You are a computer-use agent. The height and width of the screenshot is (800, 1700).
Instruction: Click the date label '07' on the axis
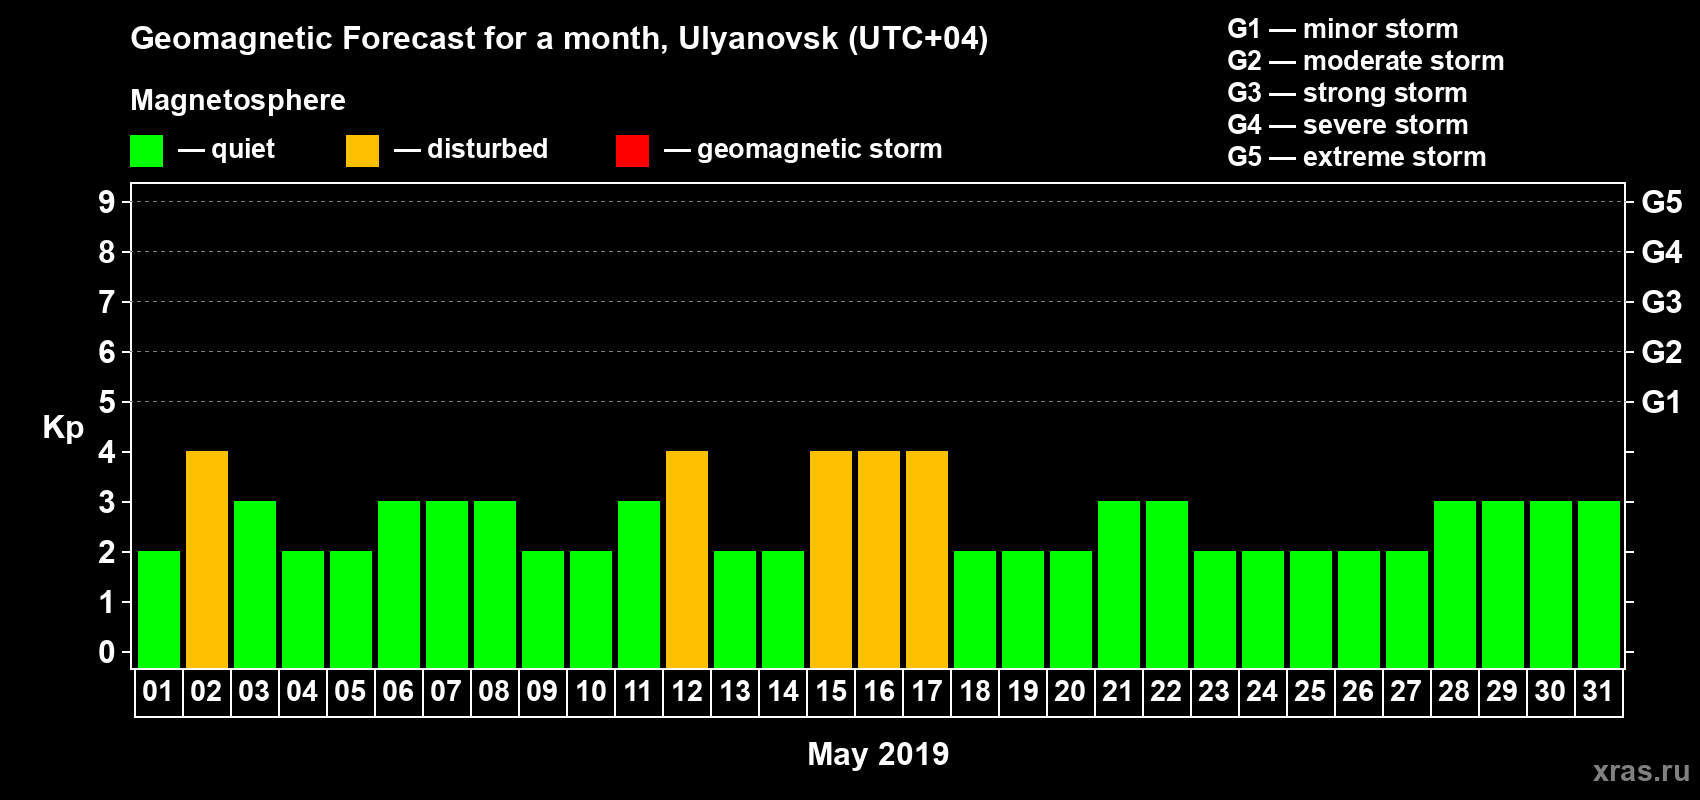[x=446, y=692]
